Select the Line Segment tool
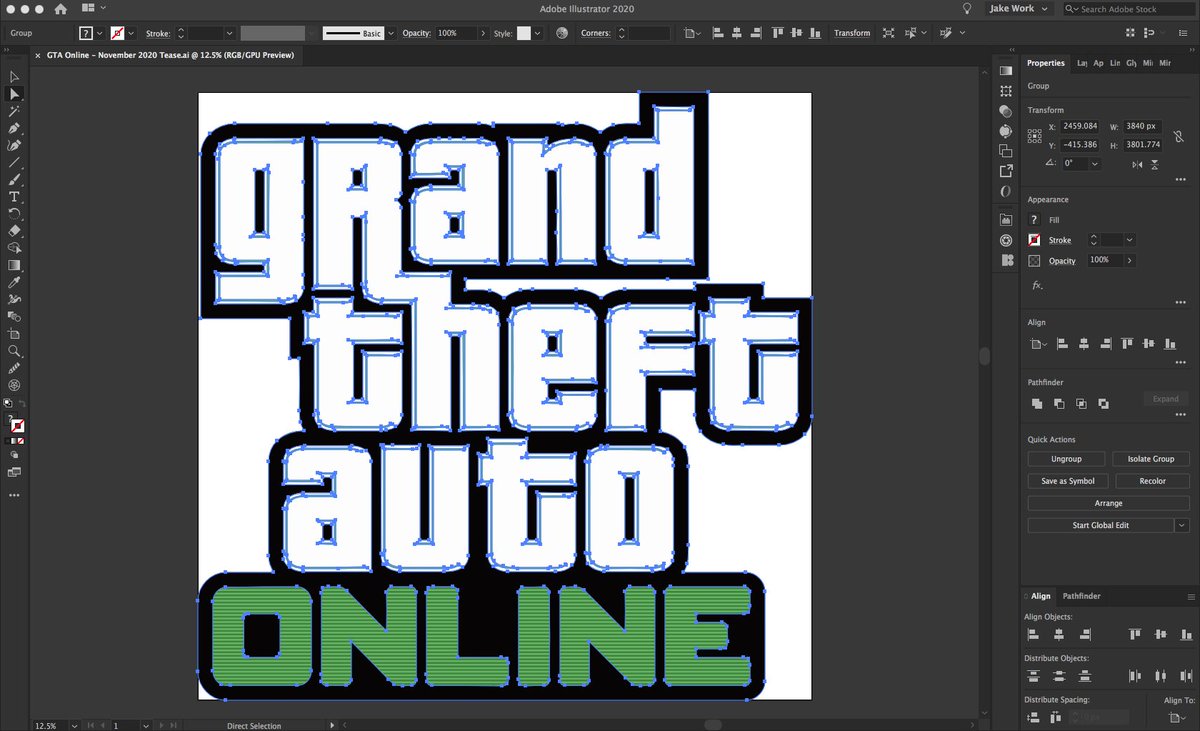The image size is (1200, 731). (14, 162)
